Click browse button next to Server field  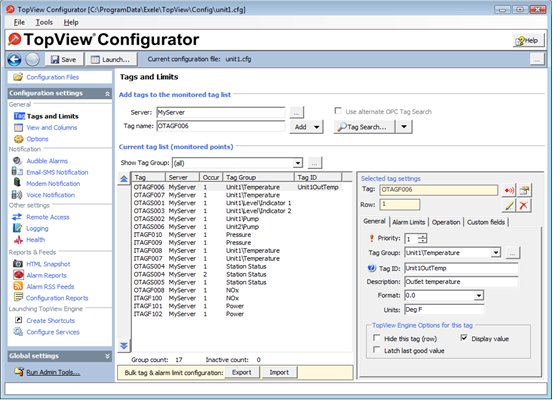pos(296,113)
